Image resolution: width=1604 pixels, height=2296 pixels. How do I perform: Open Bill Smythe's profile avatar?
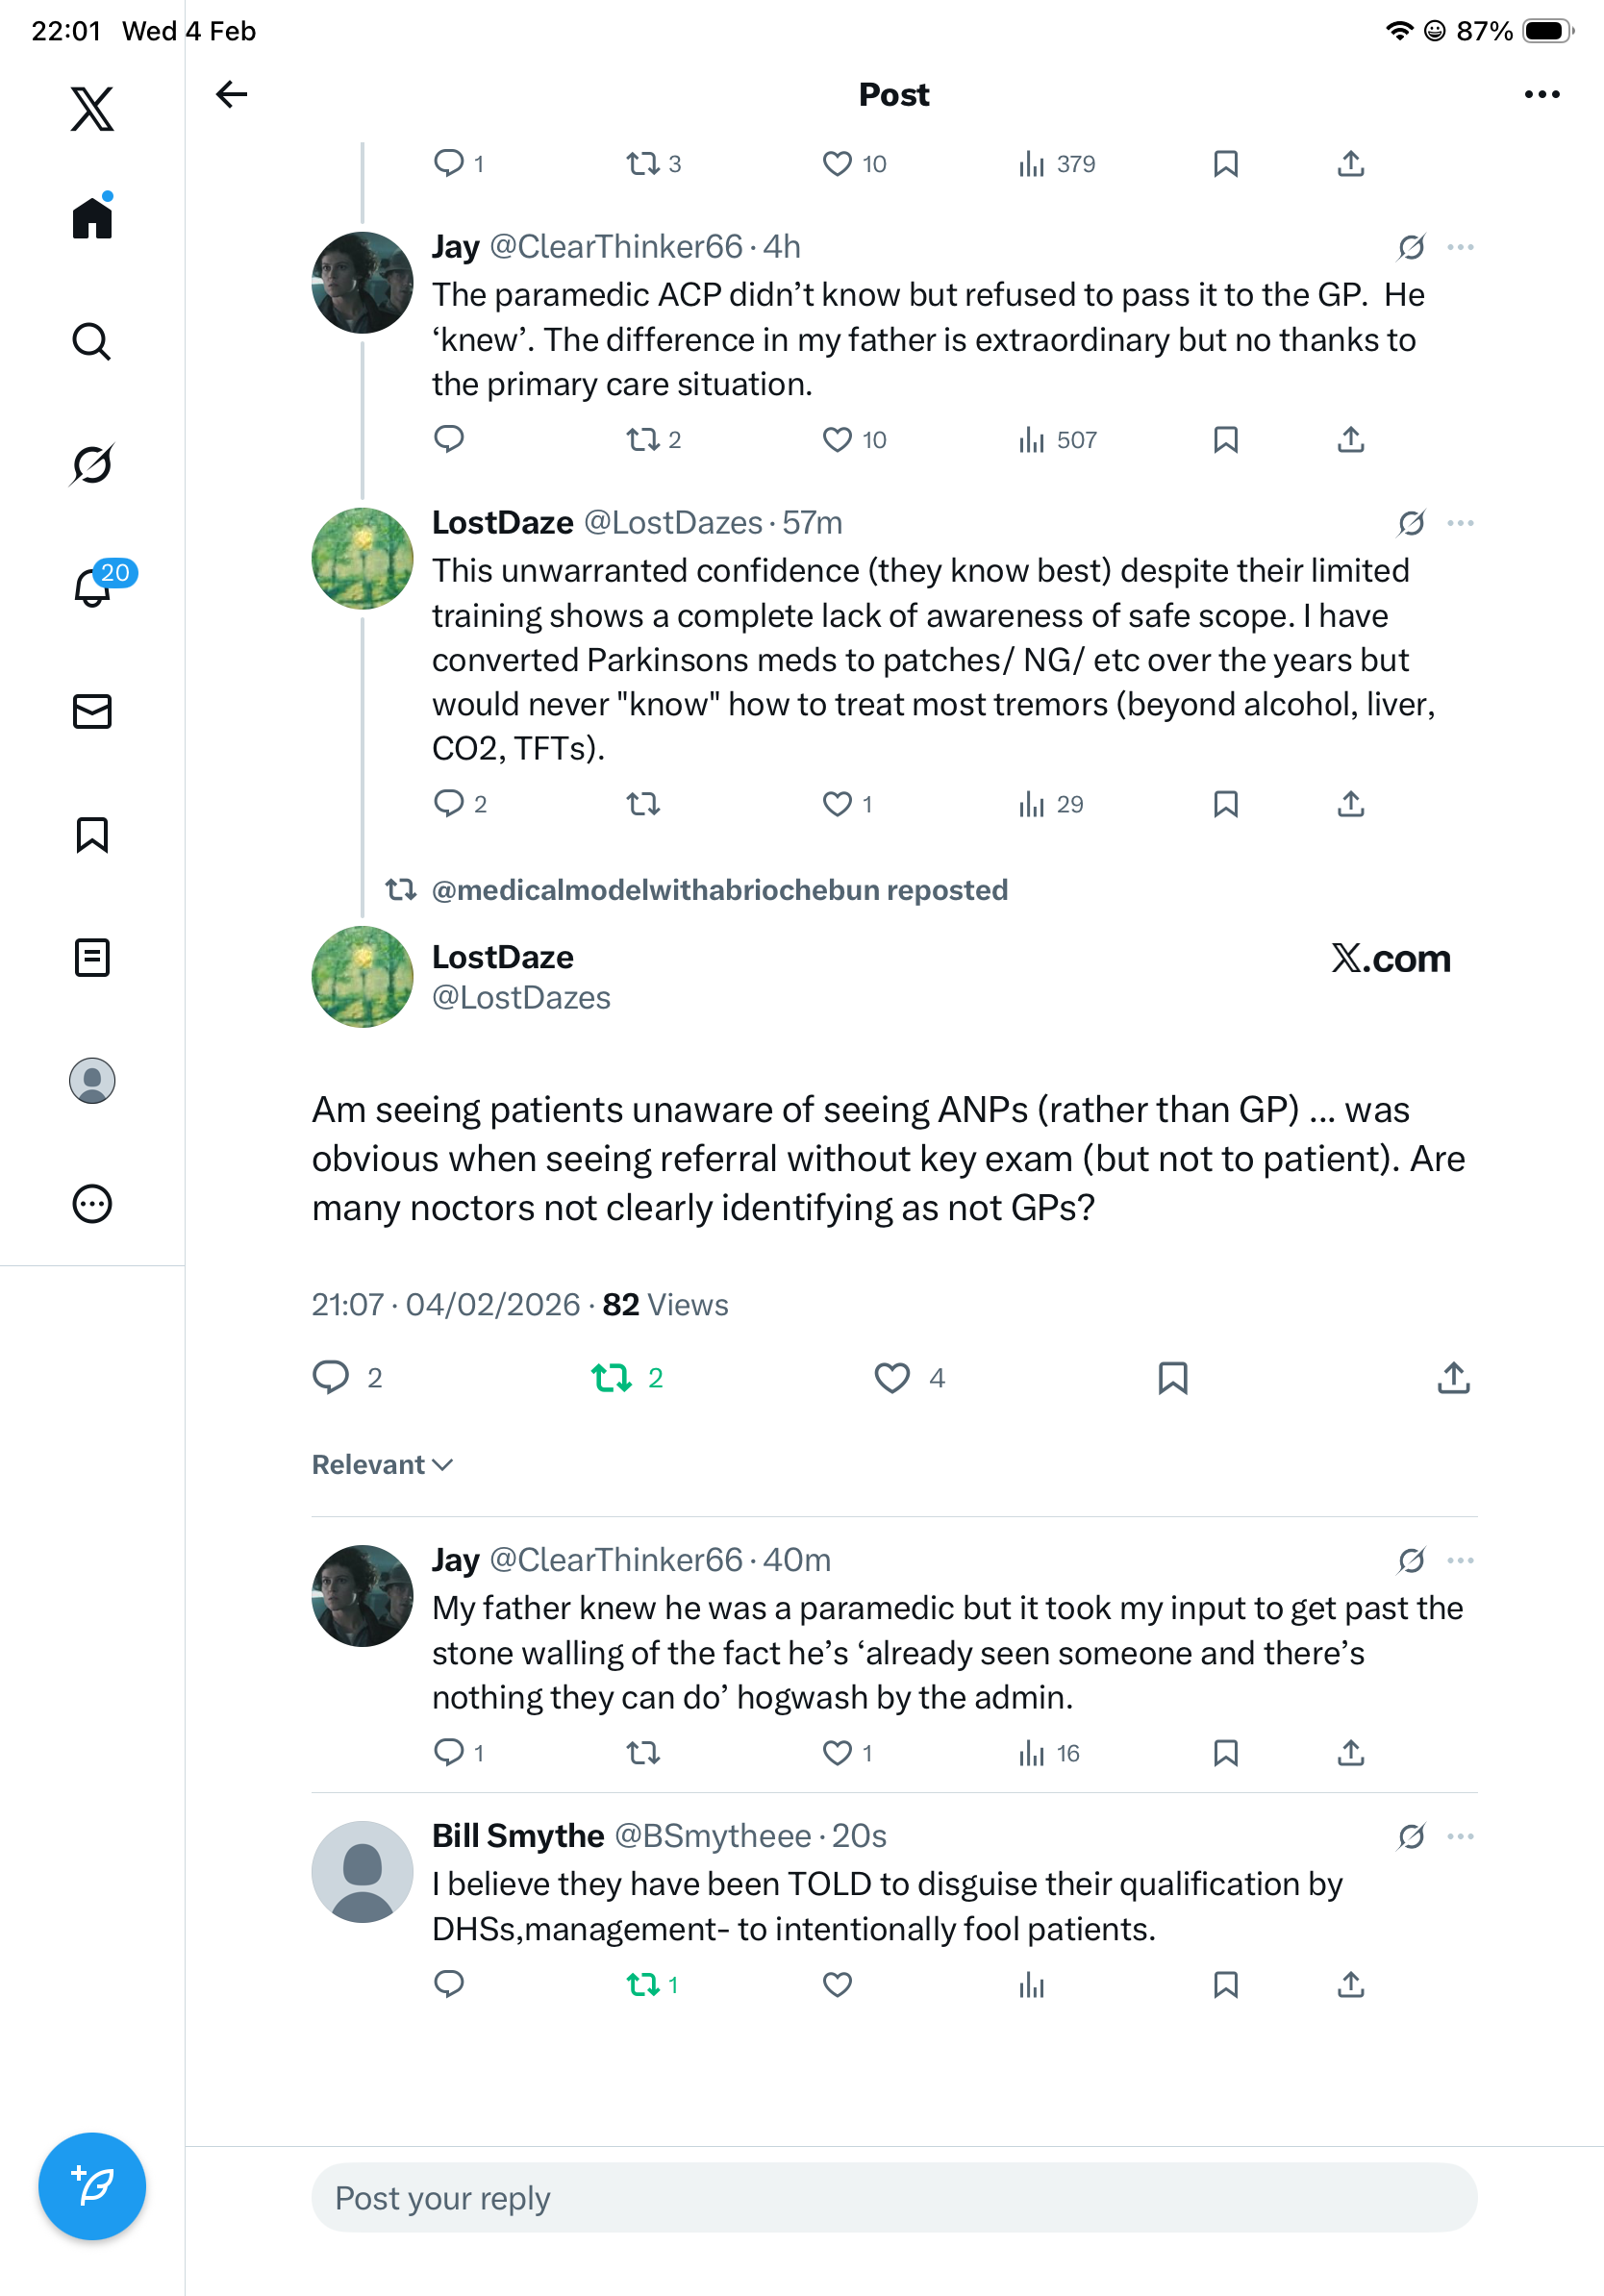[x=362, y=1871]
